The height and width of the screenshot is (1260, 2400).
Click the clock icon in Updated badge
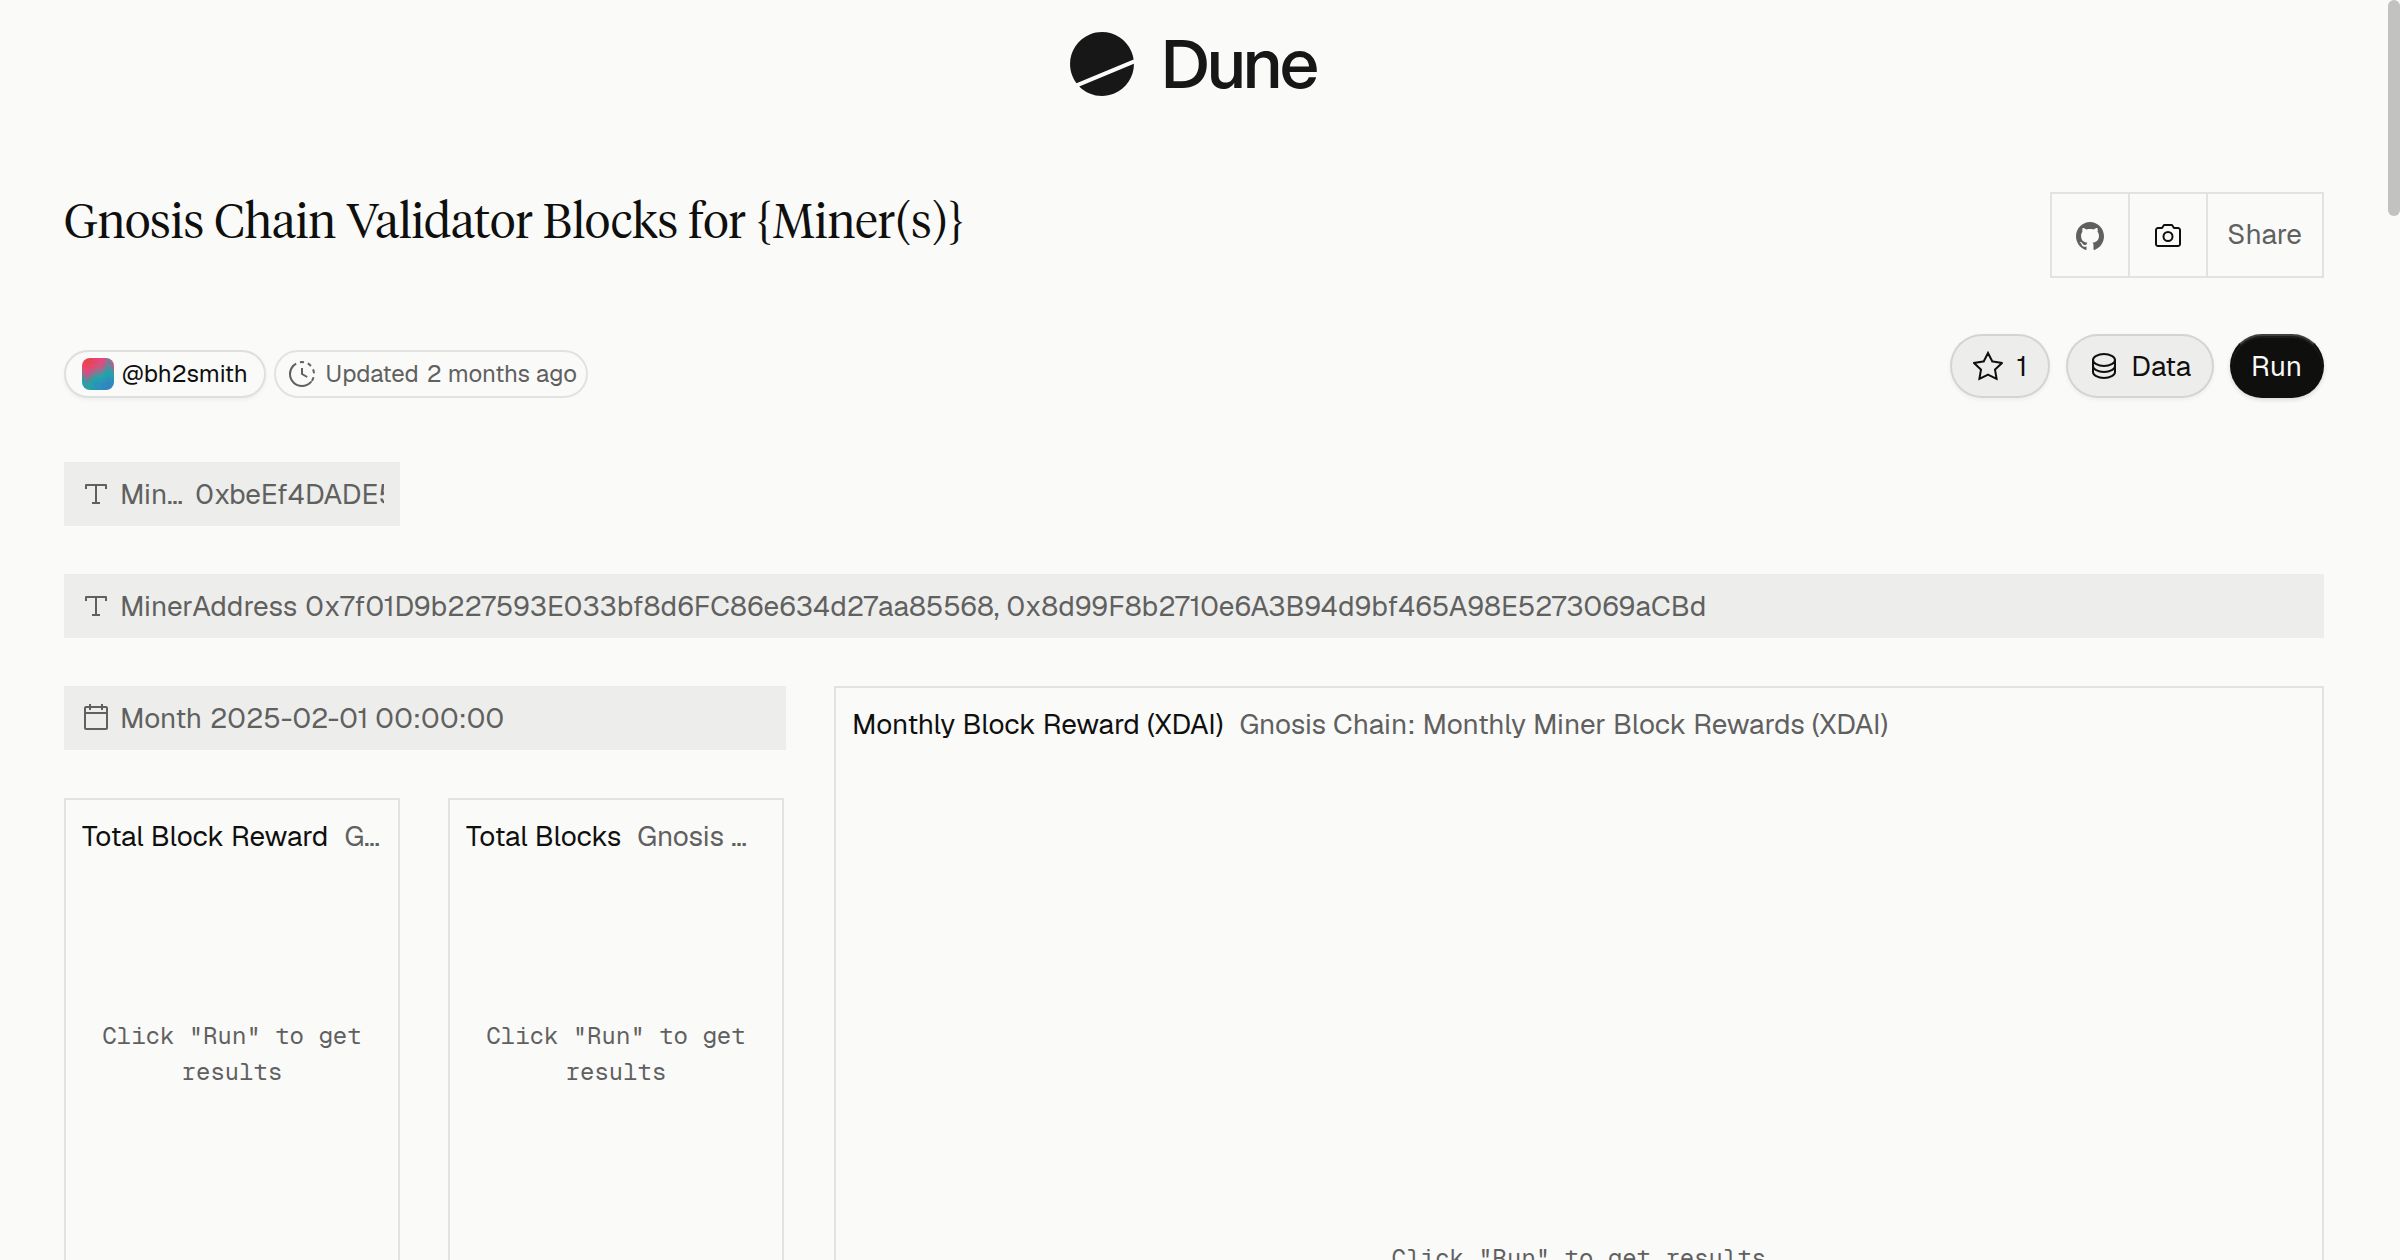pos(302,374)
